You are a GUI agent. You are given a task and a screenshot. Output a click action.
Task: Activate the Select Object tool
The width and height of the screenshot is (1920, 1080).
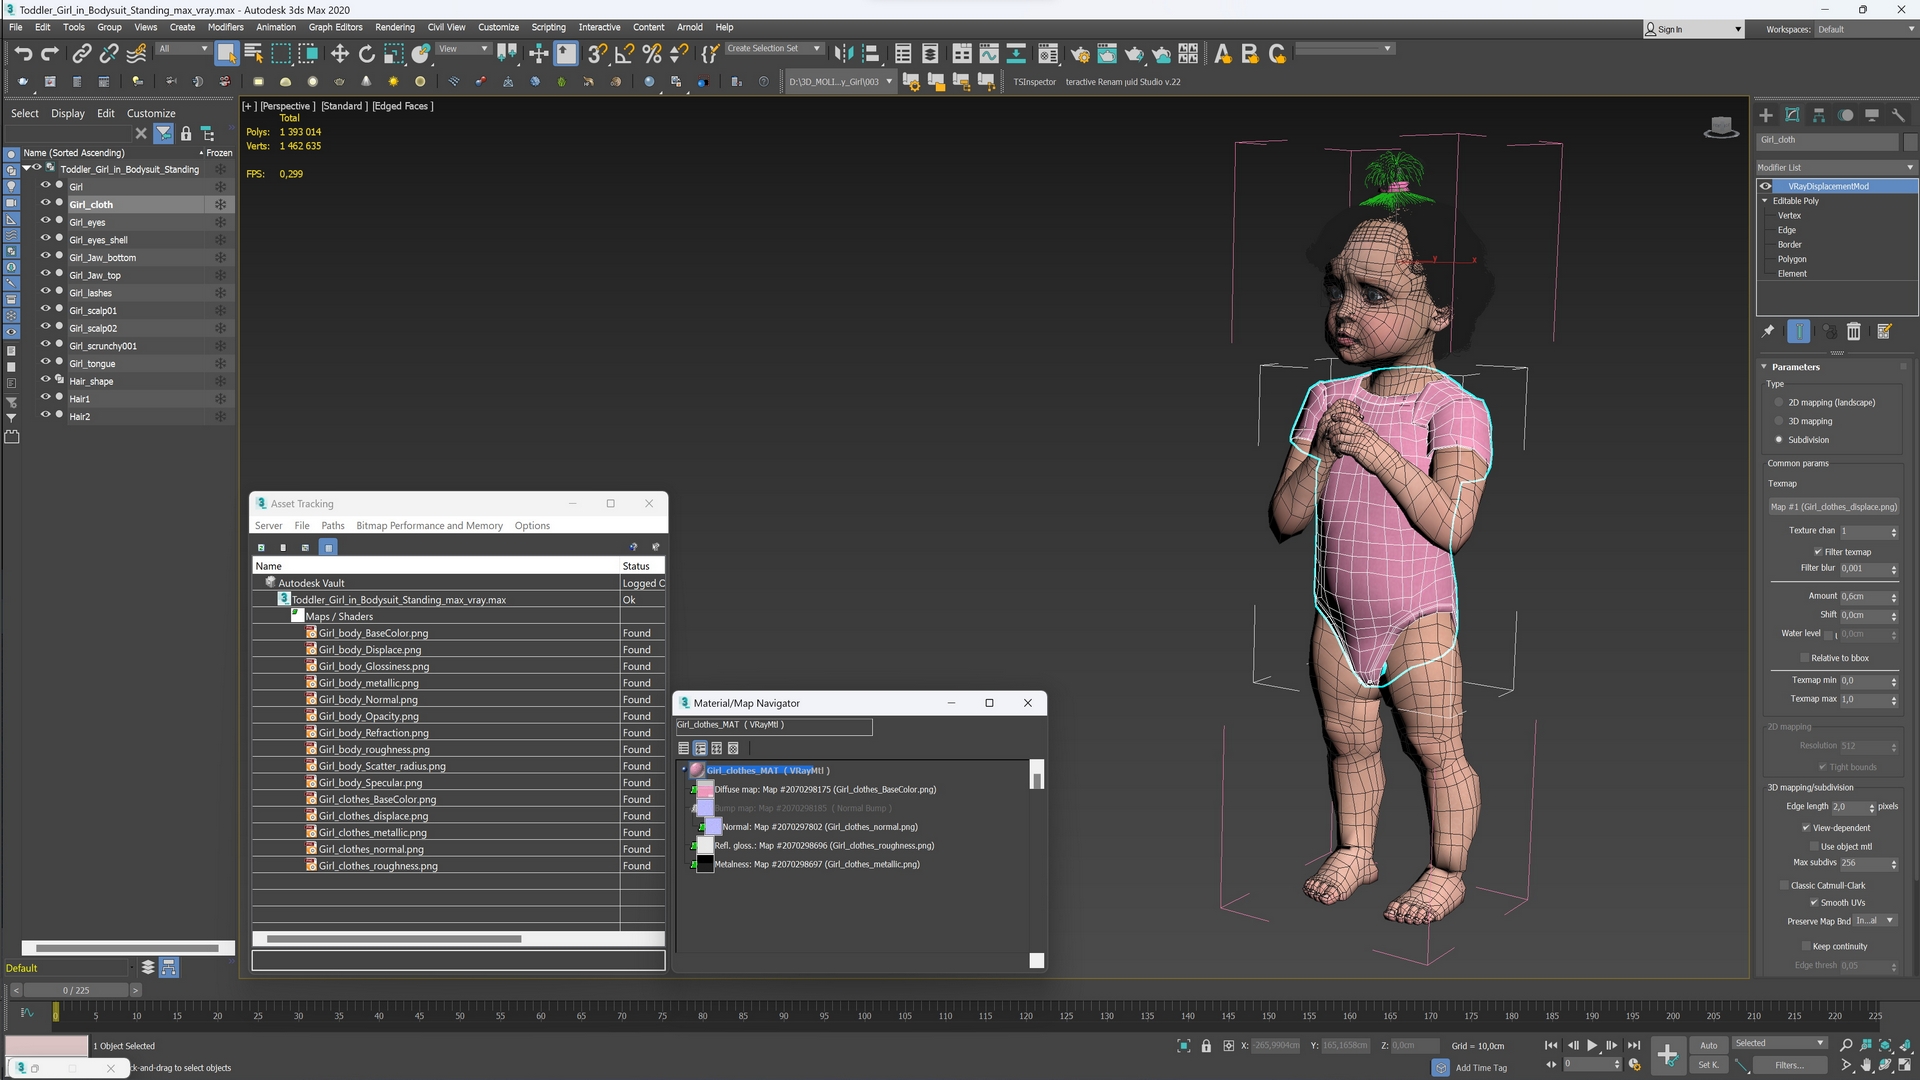click(226, 53)
